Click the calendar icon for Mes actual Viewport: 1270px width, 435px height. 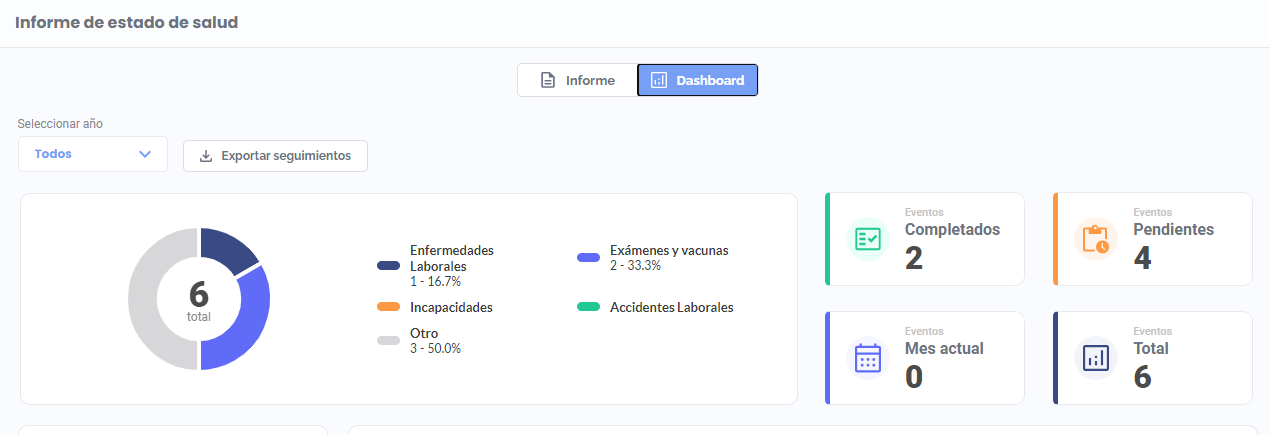click(868, 358)
